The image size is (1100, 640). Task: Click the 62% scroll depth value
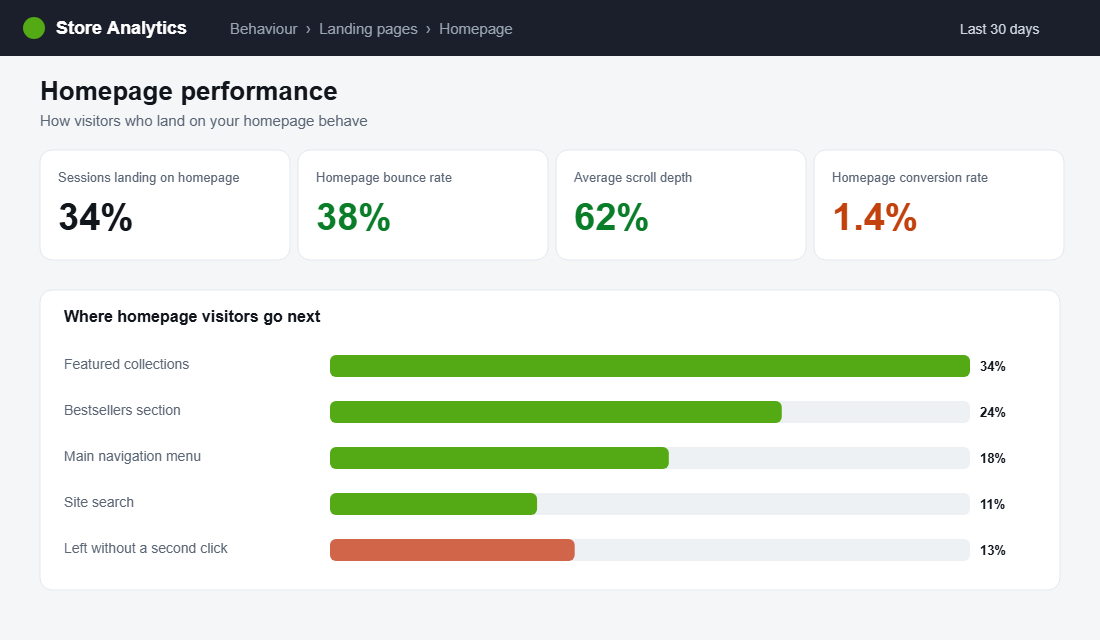[611, 217]
